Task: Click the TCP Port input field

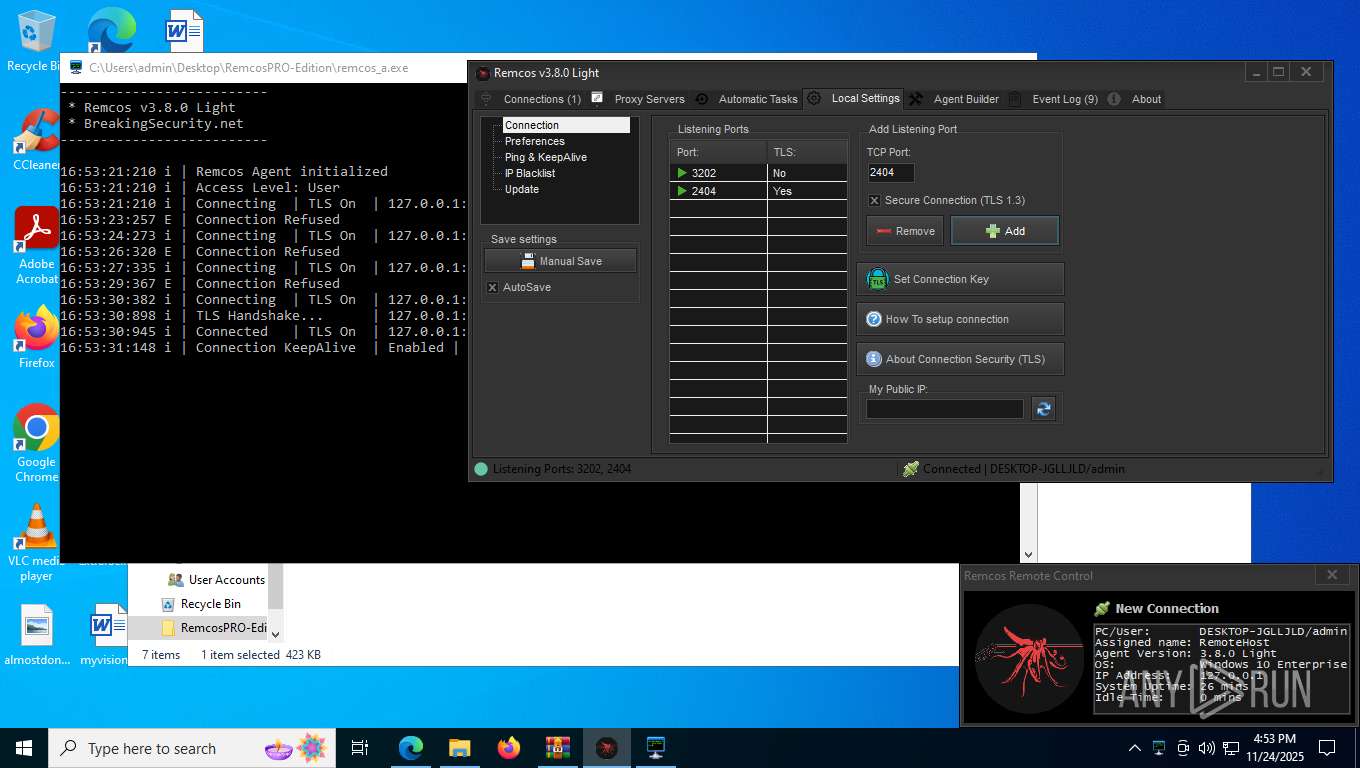Action: tap(890, 172)
